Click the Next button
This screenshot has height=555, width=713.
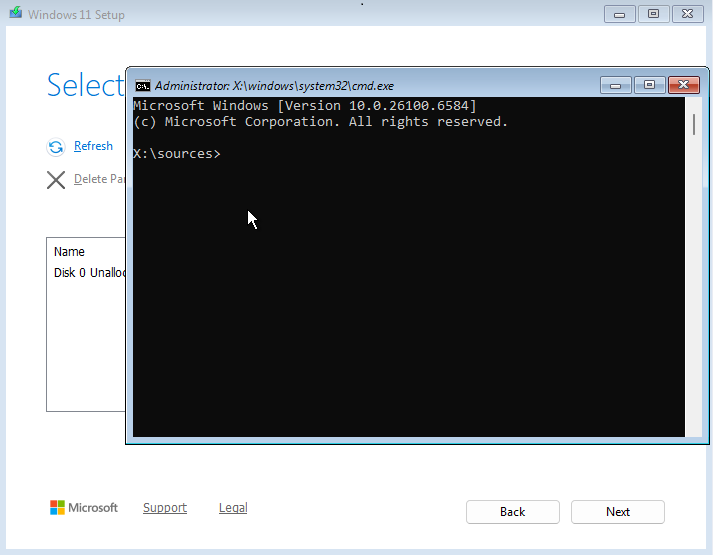(x=618, y=512)
